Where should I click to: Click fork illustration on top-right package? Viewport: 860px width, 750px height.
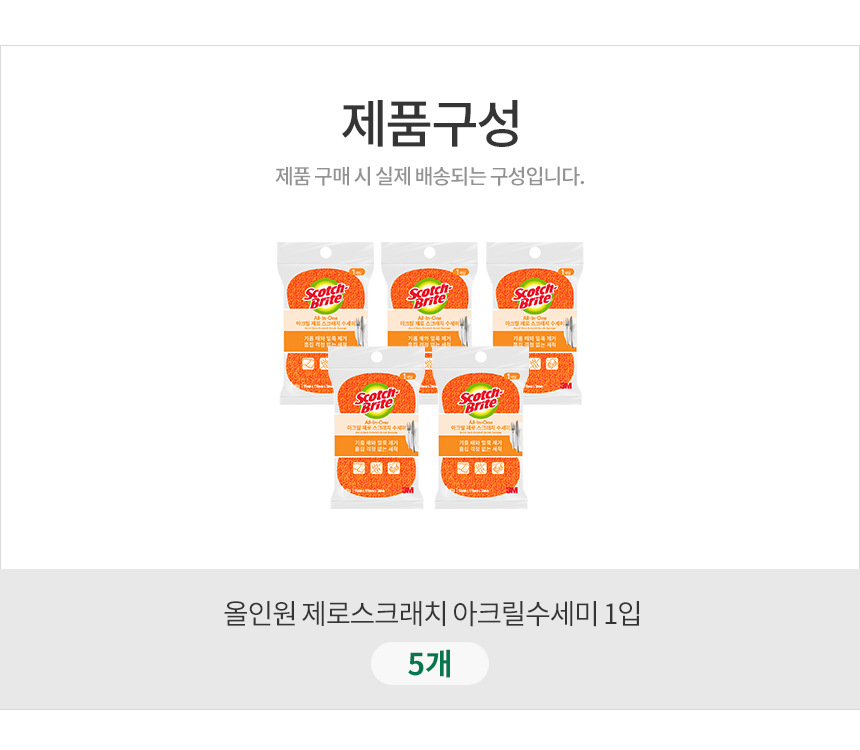coord(567,328)
